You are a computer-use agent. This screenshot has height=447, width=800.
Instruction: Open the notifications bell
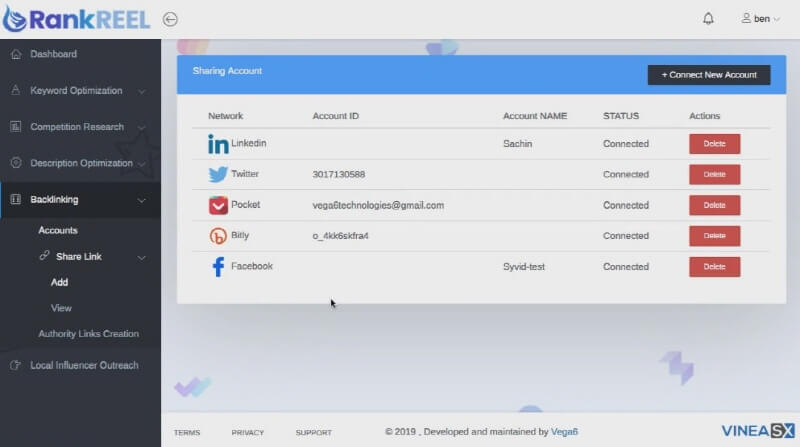(708, 19)
